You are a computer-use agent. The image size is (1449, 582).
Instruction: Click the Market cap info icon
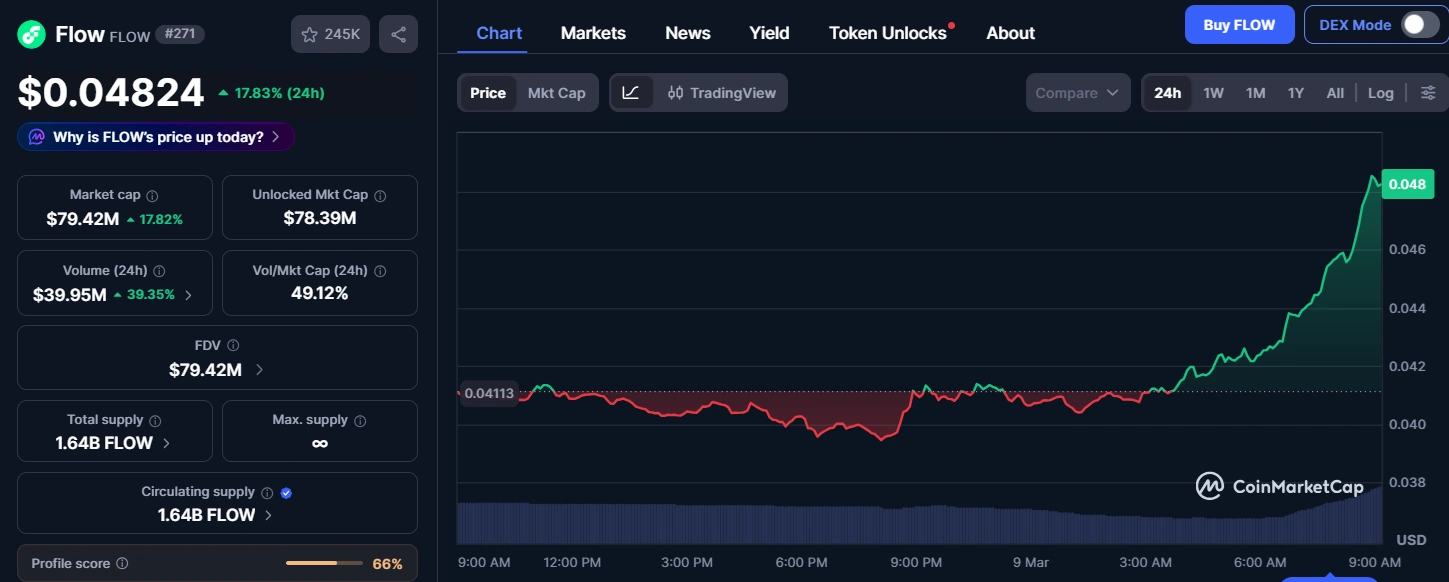[150, 194]
